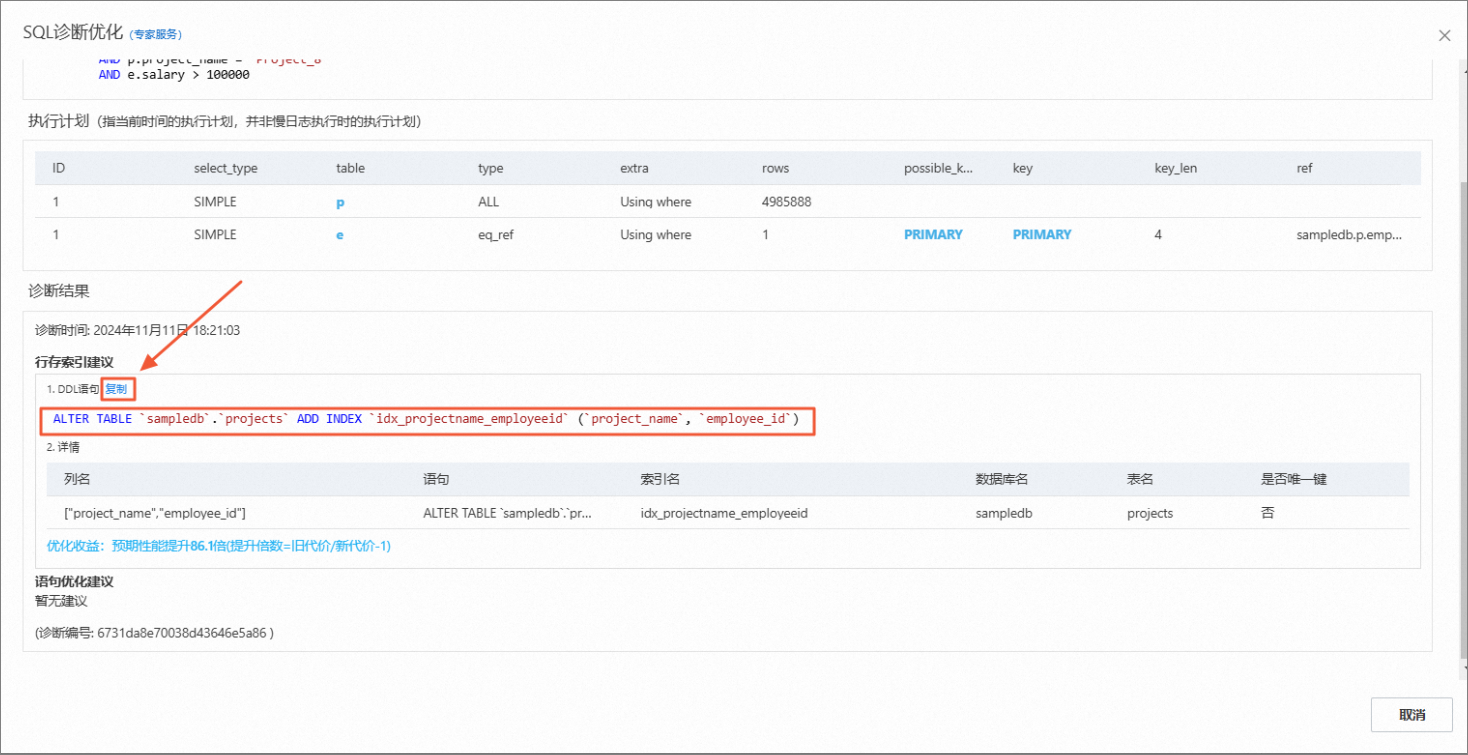Click the 索引名 column header
The image size is (1468, 755).
(660, 479)
